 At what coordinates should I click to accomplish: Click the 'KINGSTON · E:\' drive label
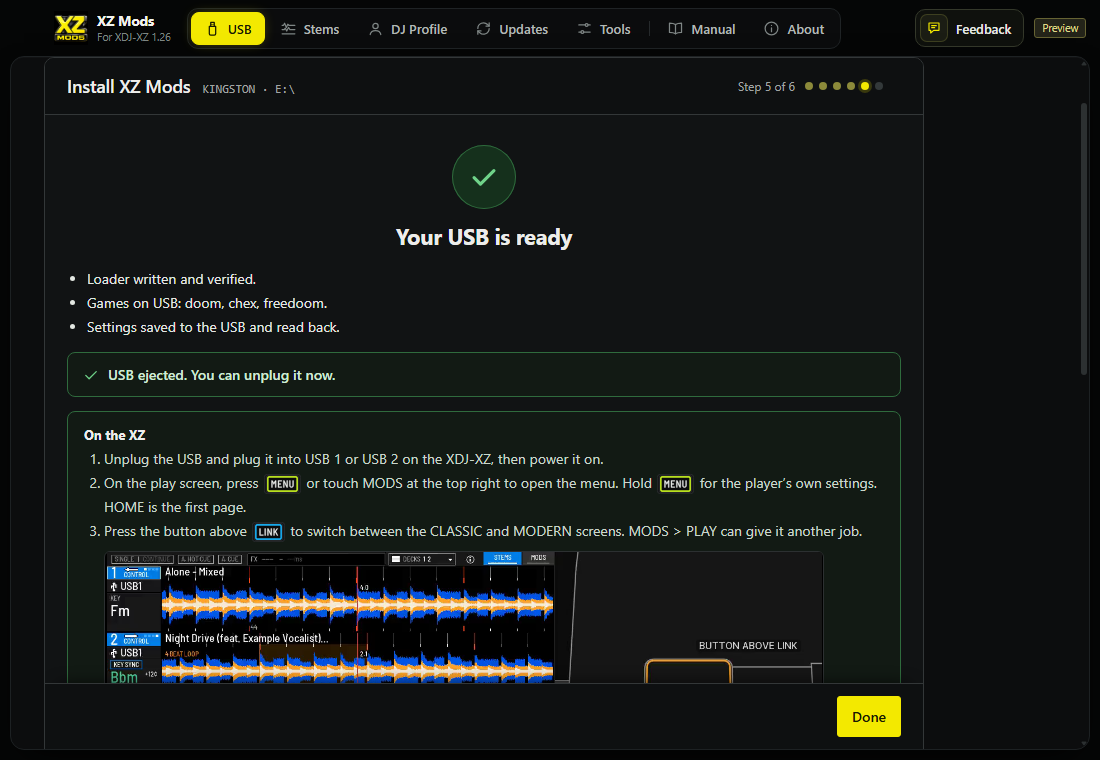pos(248,89)
